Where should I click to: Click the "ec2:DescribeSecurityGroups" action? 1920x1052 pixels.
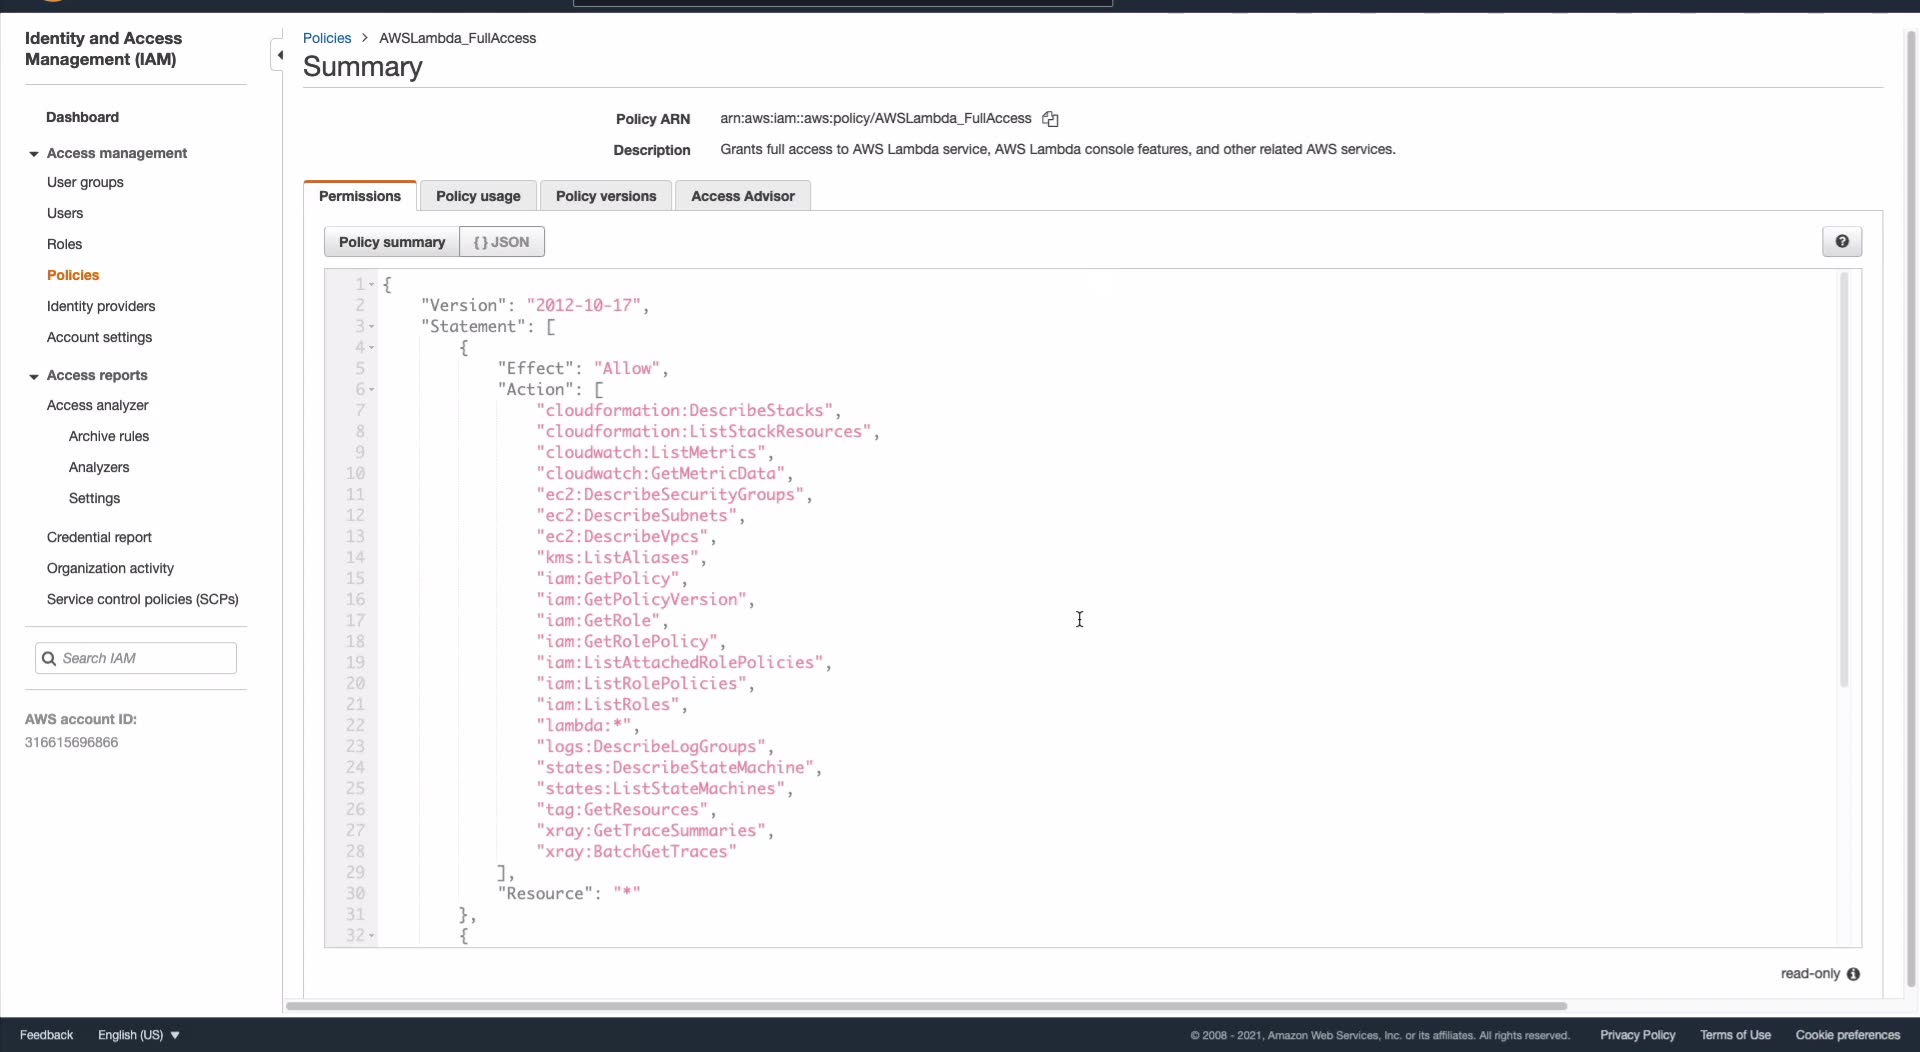pyautogui.click(x=670, y=495)
